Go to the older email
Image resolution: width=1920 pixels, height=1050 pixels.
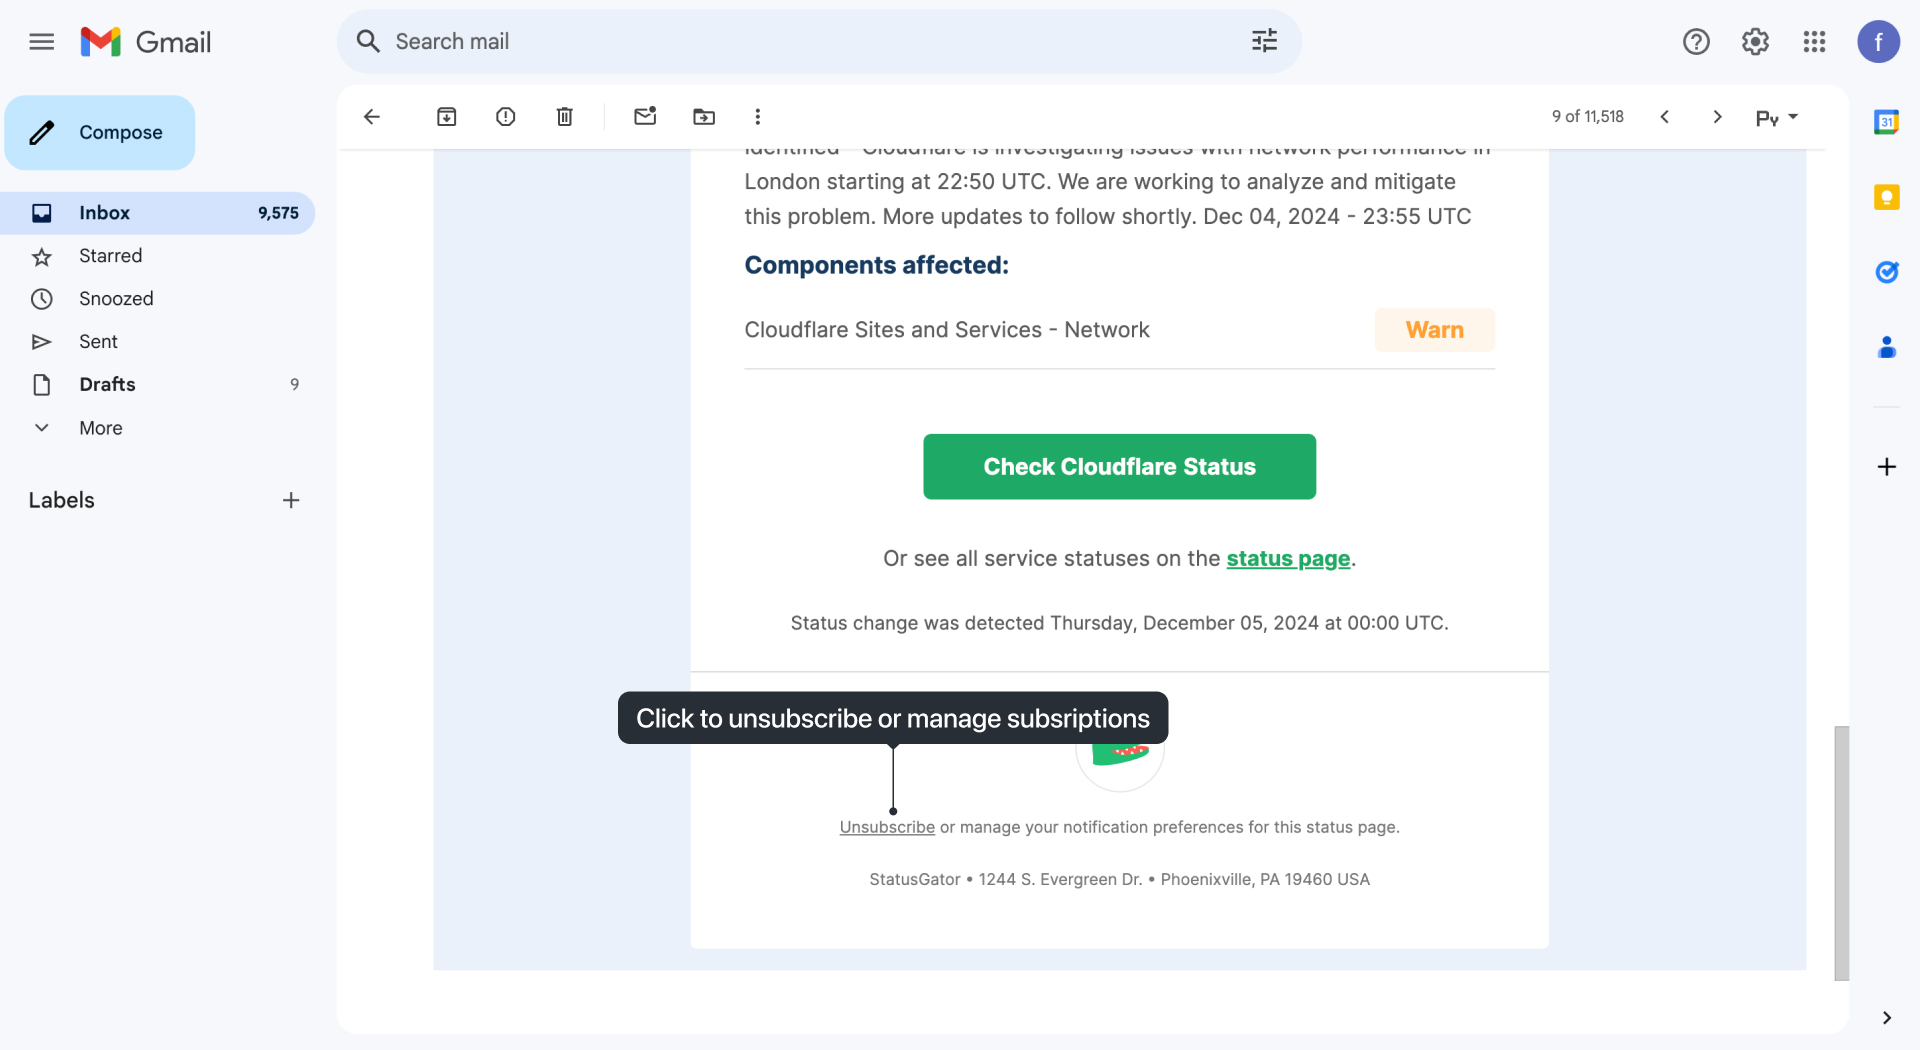1717,117
